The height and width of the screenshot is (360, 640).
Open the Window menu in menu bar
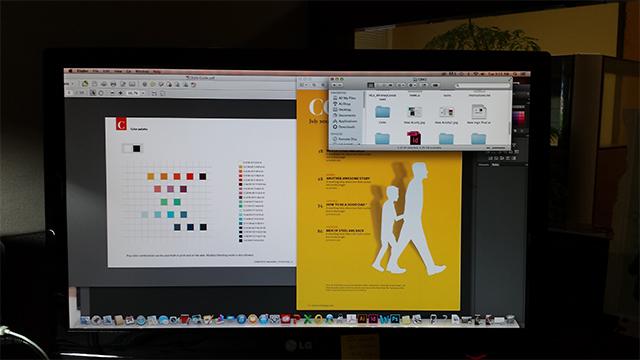(x=142, y=71)
